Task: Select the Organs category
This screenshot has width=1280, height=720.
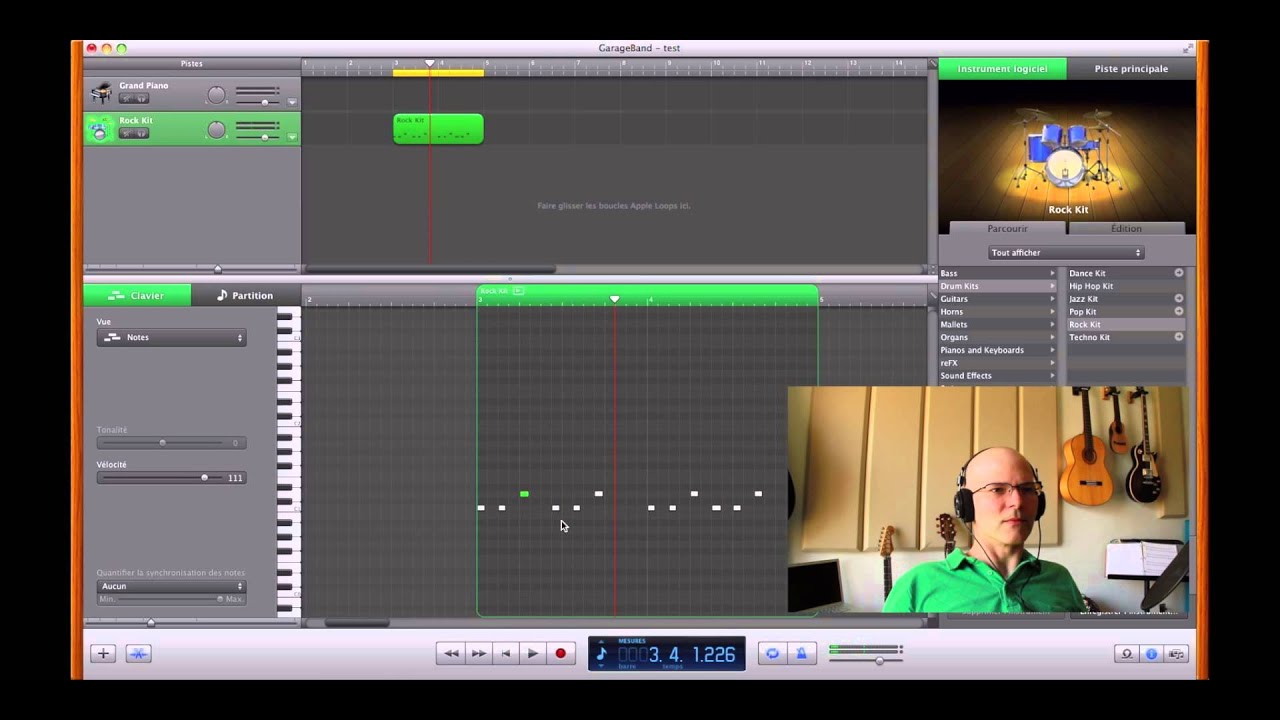Action: click(997, 337)
